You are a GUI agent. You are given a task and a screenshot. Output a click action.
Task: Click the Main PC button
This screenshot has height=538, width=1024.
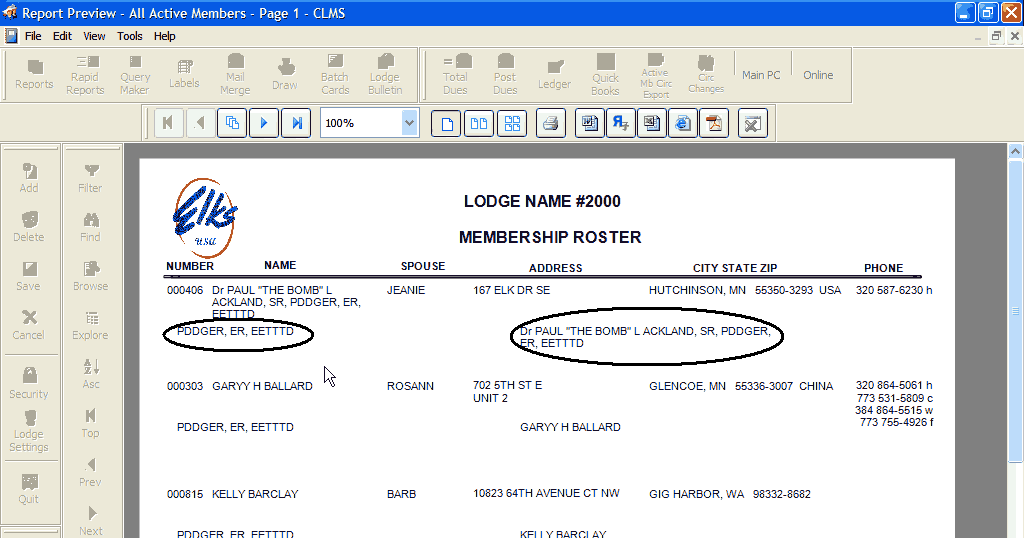761,75
